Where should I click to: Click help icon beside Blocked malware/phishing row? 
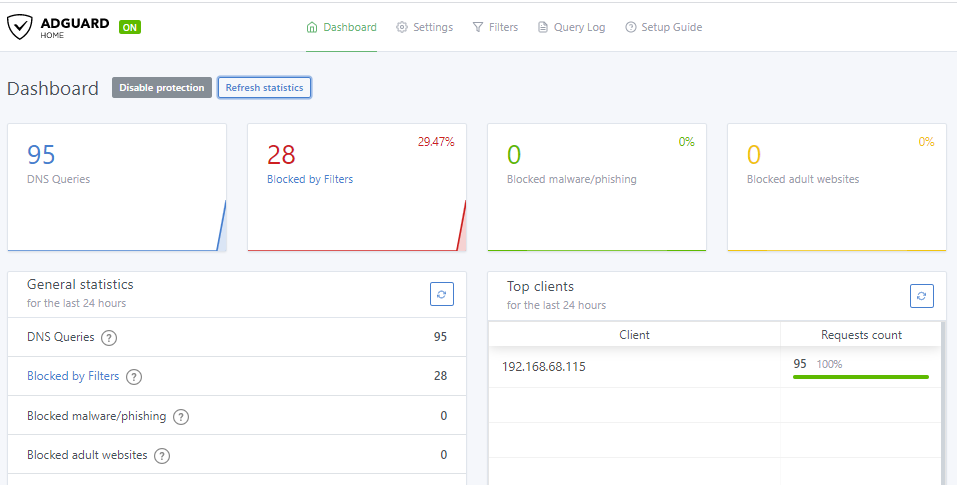(x=181, y=417)
